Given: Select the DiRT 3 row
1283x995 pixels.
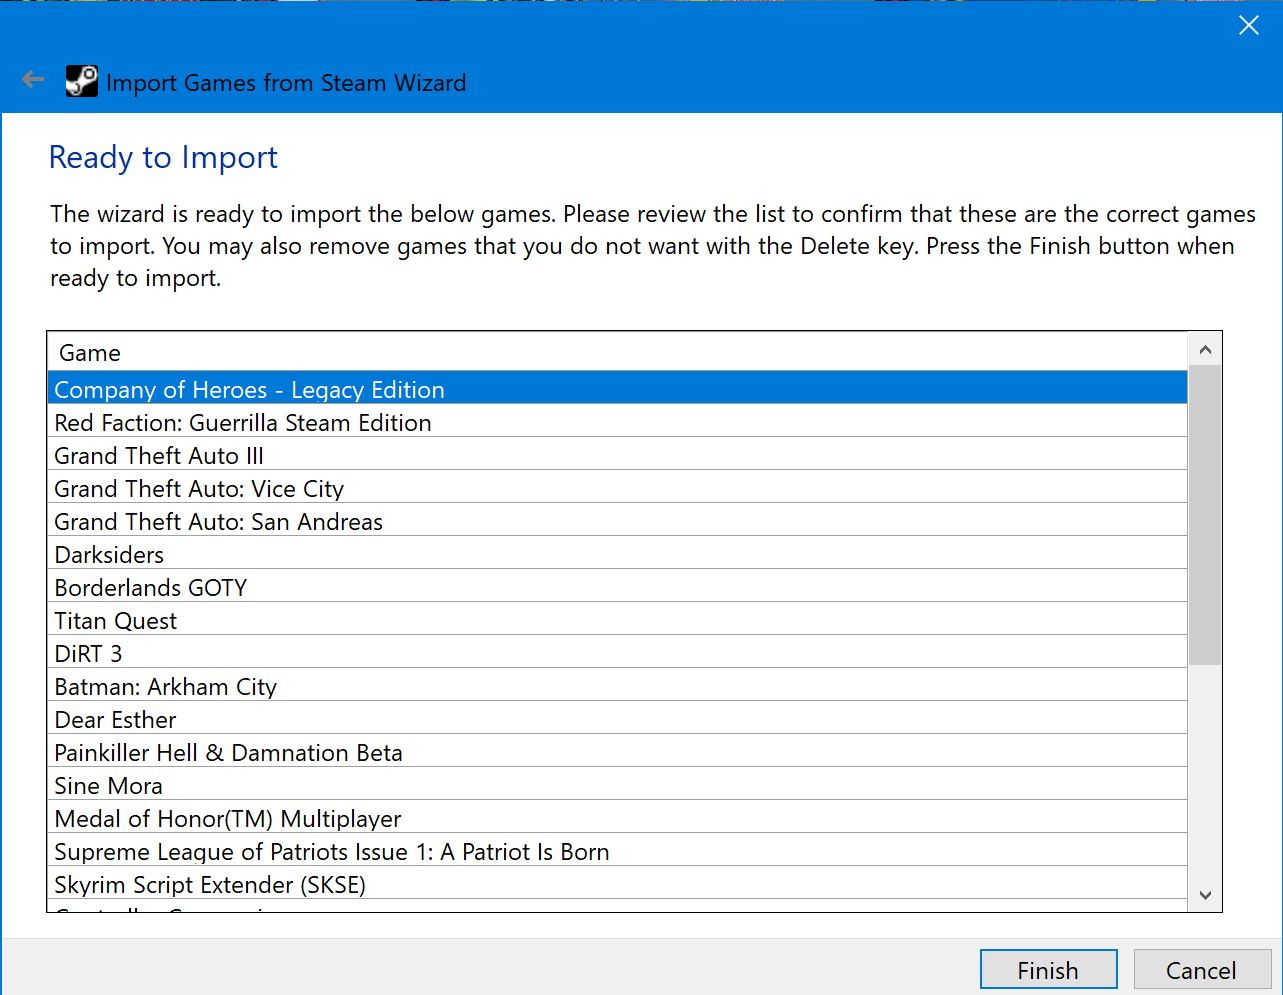Looking at the screenshot, I should [618, 652].
